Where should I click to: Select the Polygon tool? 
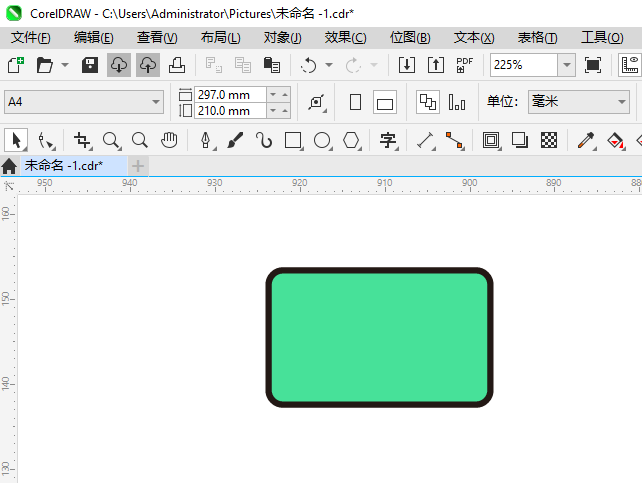click(x=351, y=140)
